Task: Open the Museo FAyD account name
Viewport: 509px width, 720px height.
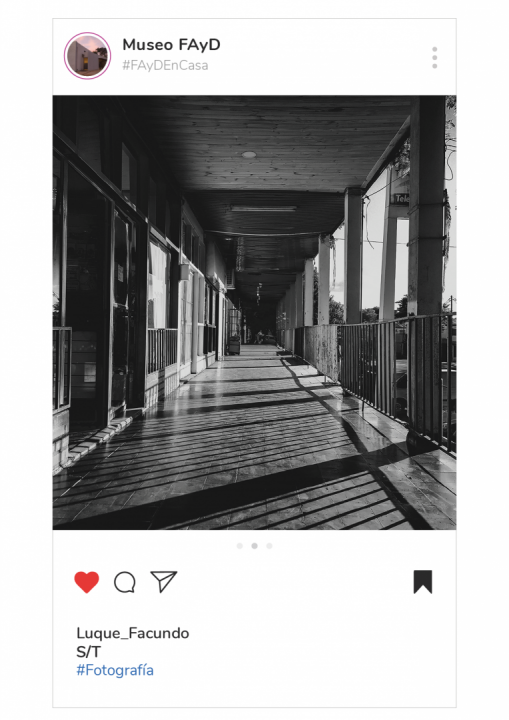Action: click(x=171, y=45)
